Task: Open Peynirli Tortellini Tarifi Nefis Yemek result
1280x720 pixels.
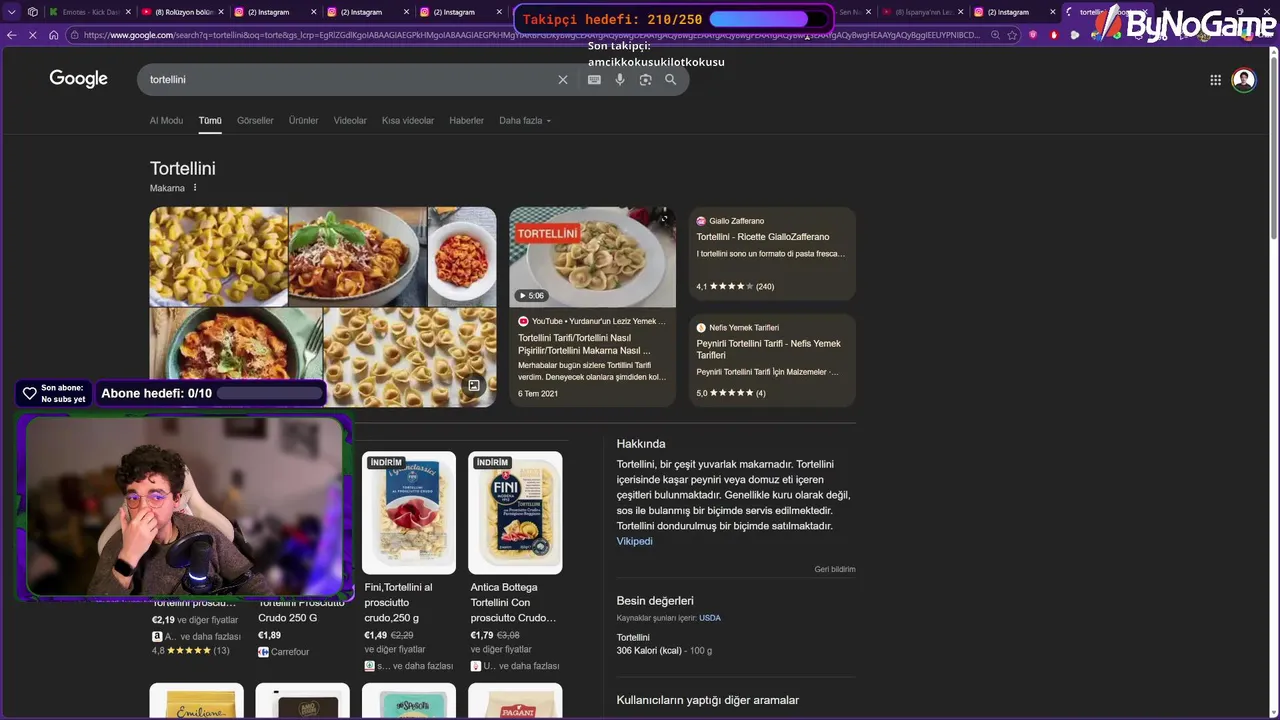Action: pos(769,349)
